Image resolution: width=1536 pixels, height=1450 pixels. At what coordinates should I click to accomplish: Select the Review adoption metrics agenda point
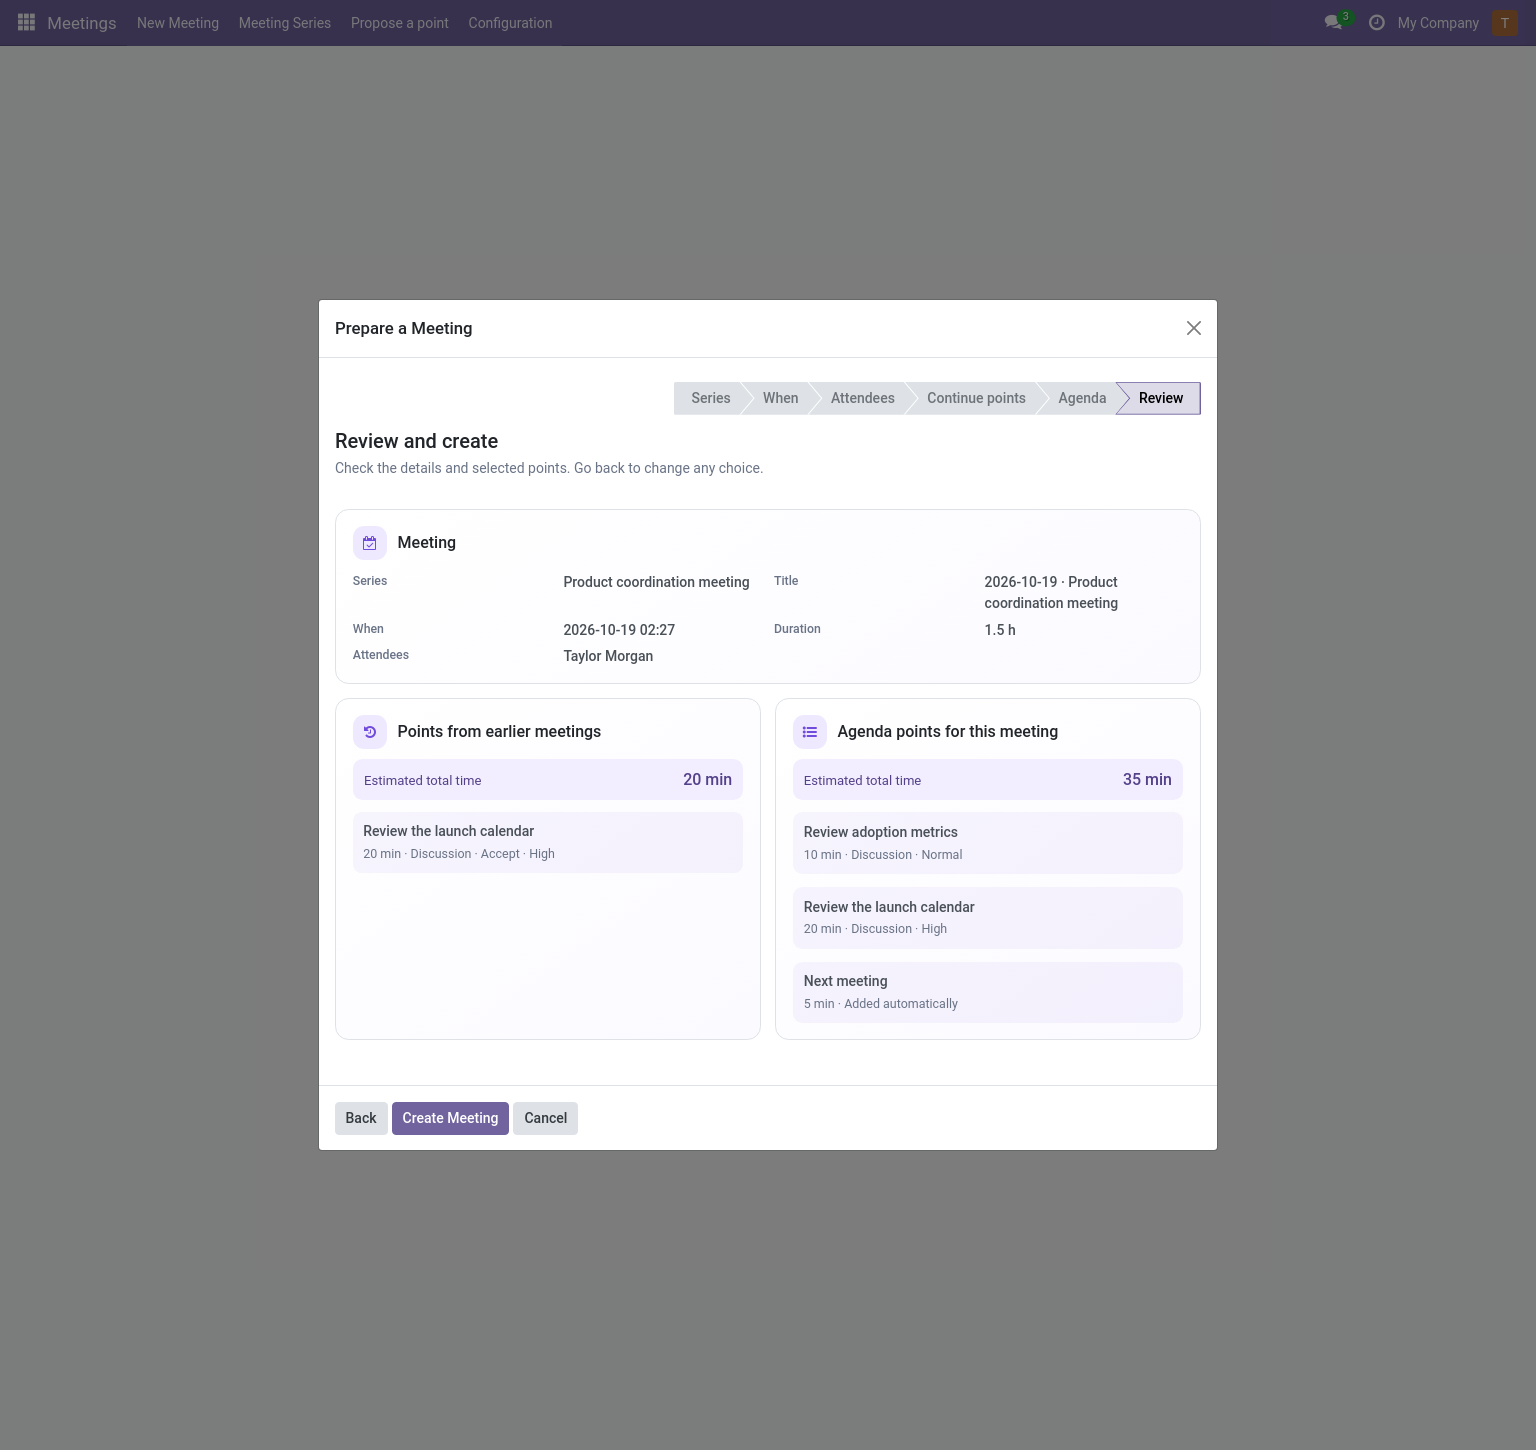pos(988,843)
